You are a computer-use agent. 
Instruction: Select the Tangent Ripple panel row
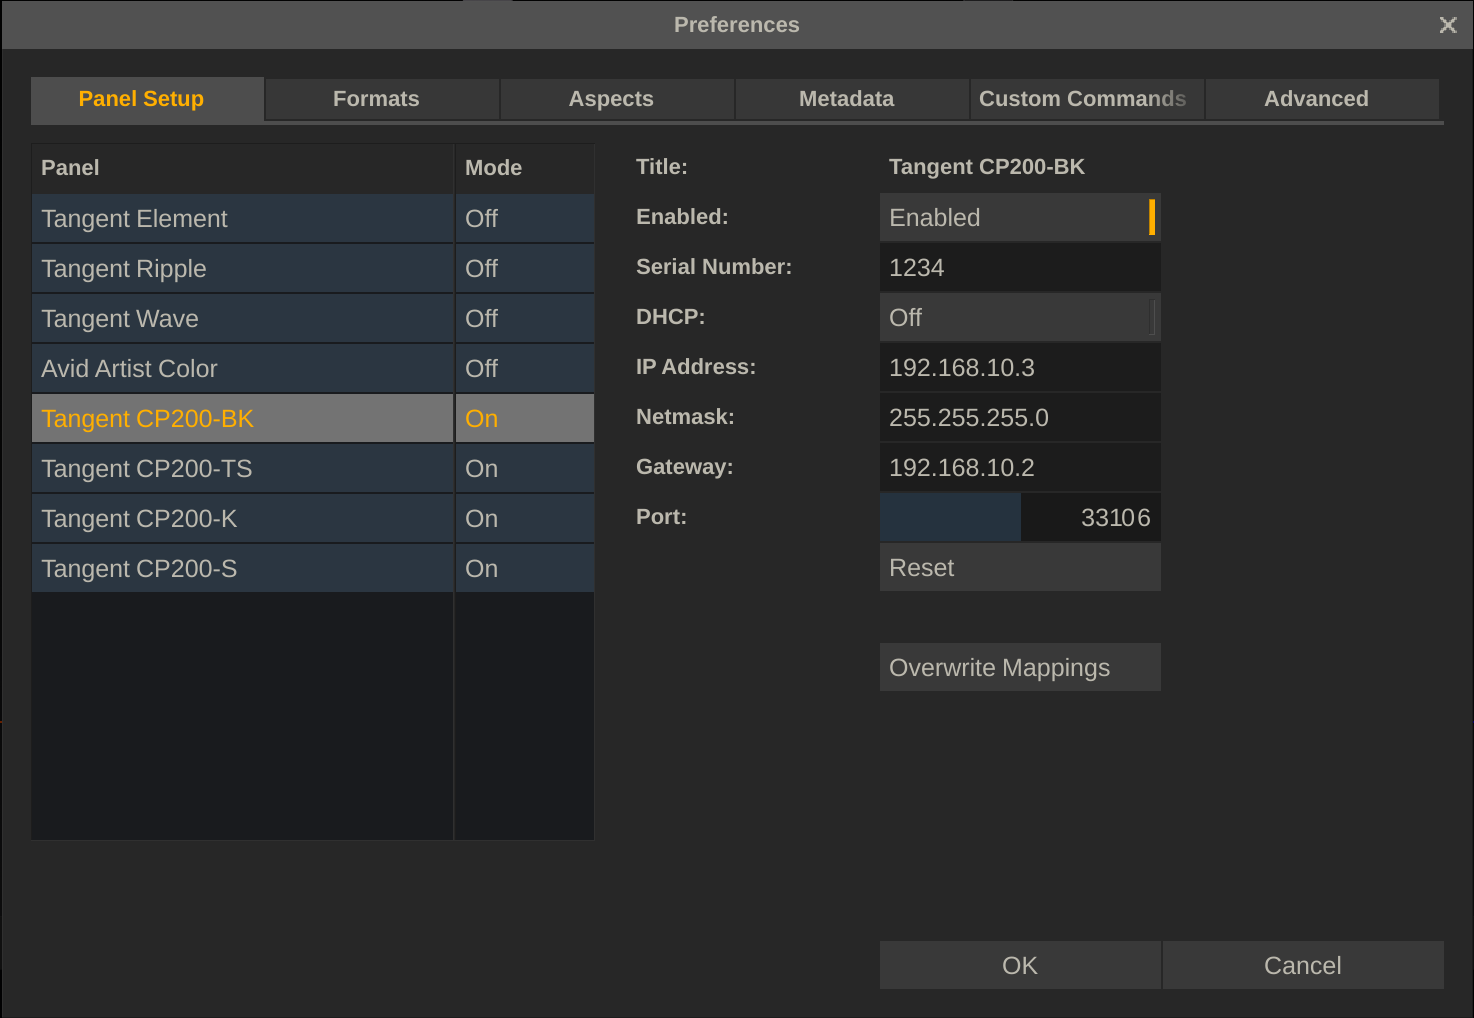[x=243, y=268]
